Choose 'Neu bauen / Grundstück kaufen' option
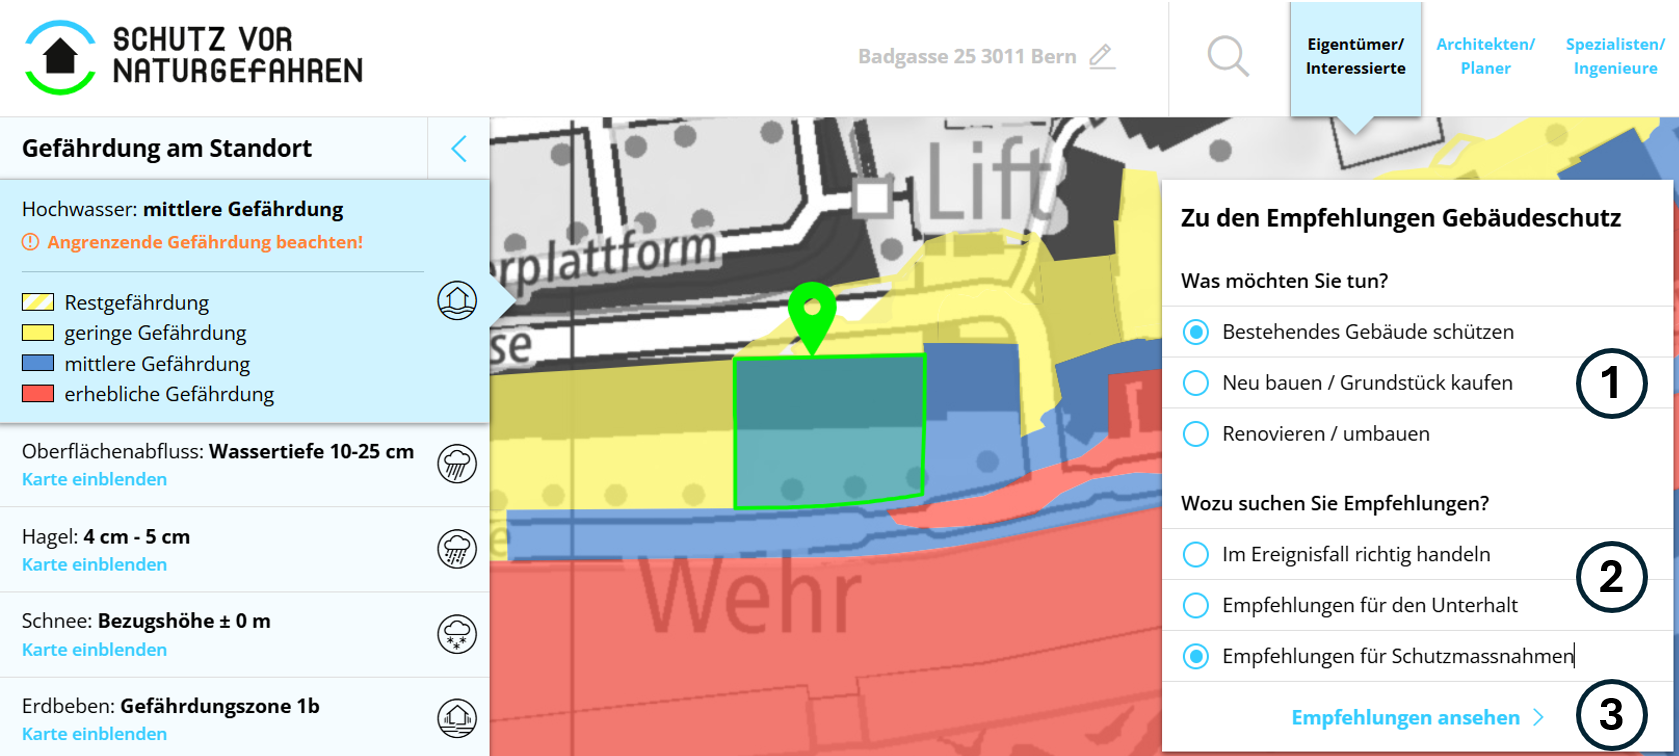 [1196, 383]
